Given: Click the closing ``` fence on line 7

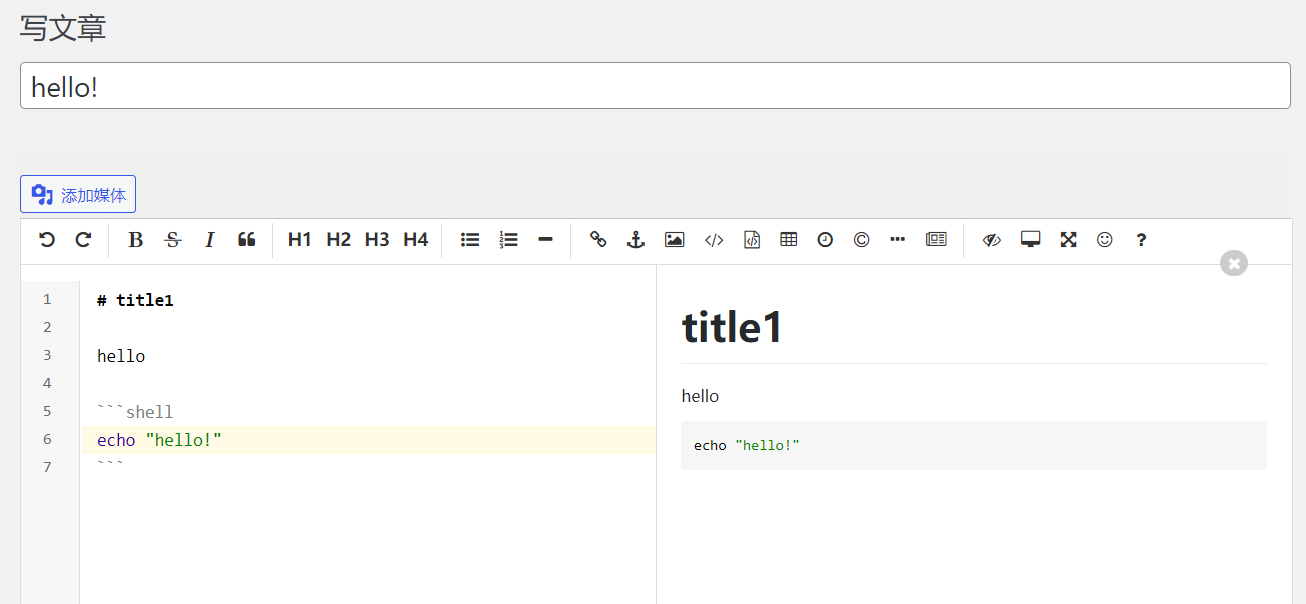Looking at the screenshot, I should click(111, 465).
